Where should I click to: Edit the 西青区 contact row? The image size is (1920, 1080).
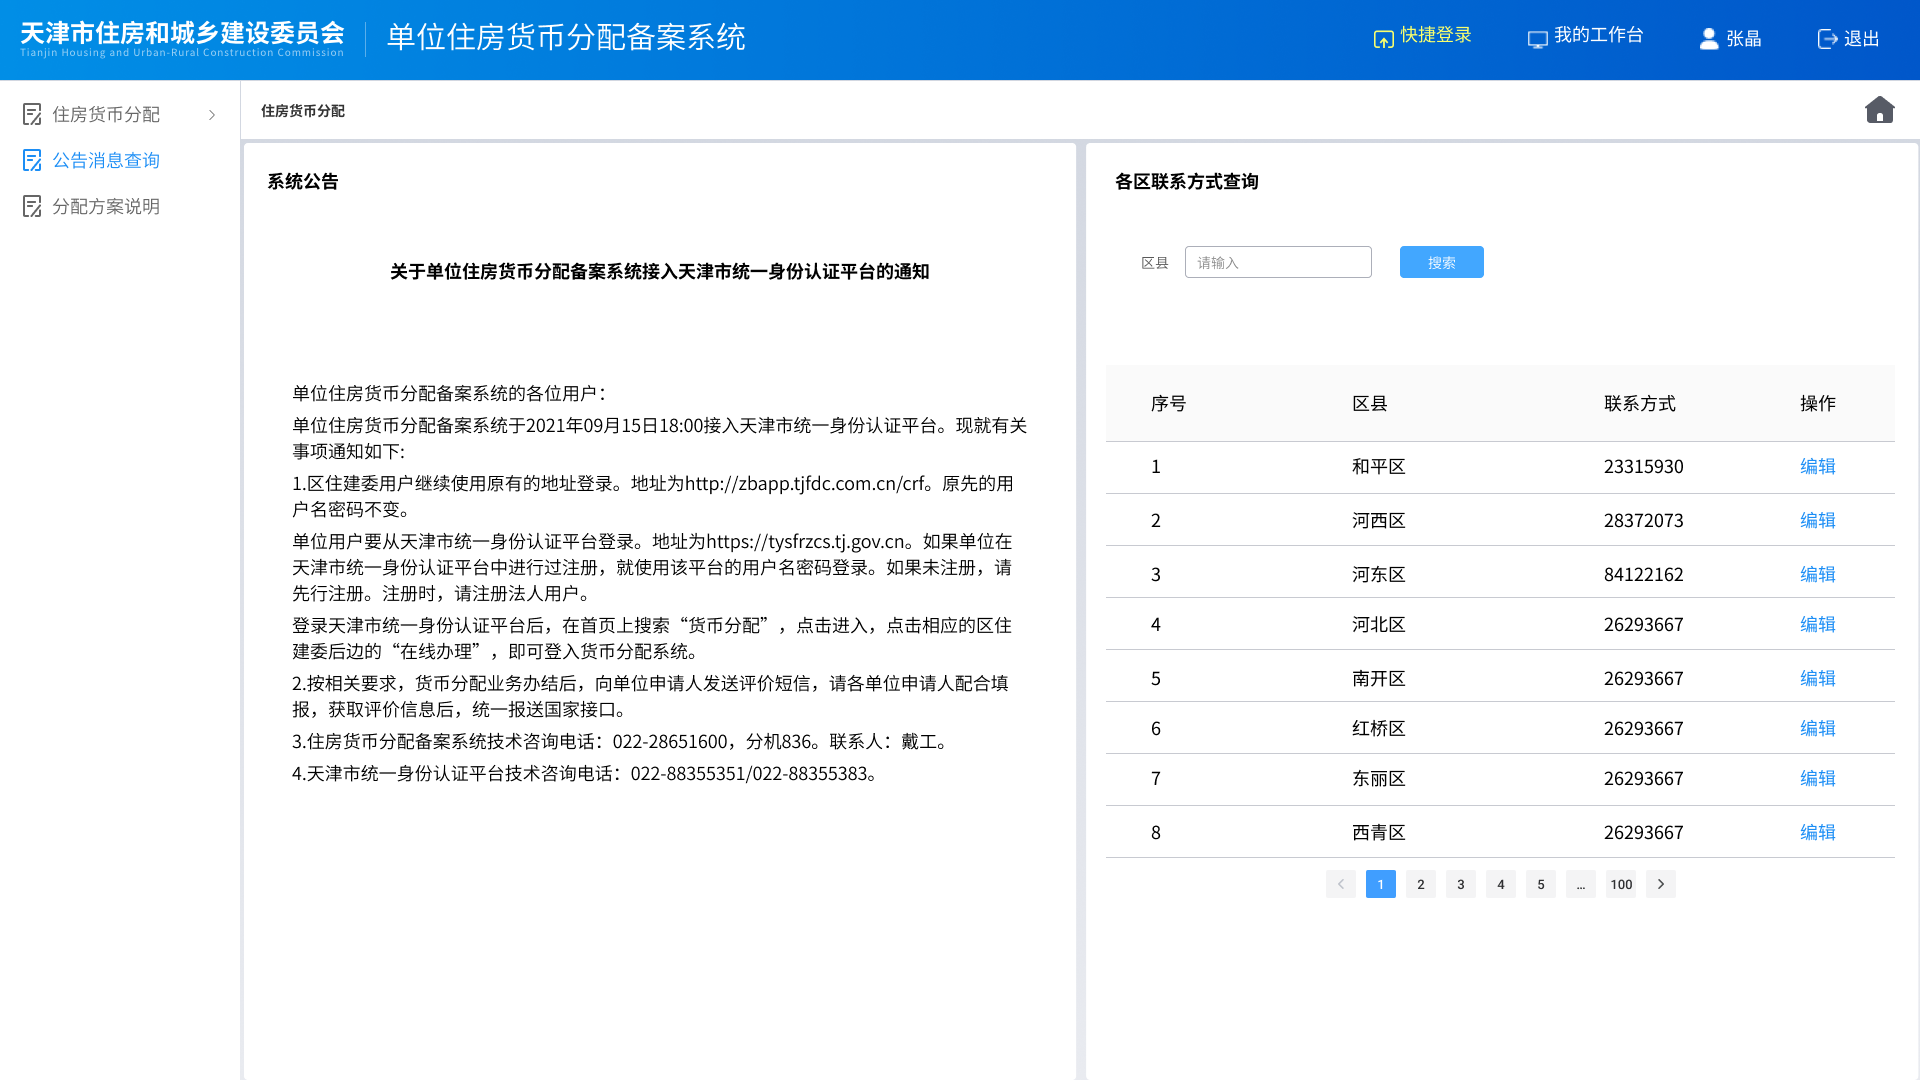tap(1817, 832)
